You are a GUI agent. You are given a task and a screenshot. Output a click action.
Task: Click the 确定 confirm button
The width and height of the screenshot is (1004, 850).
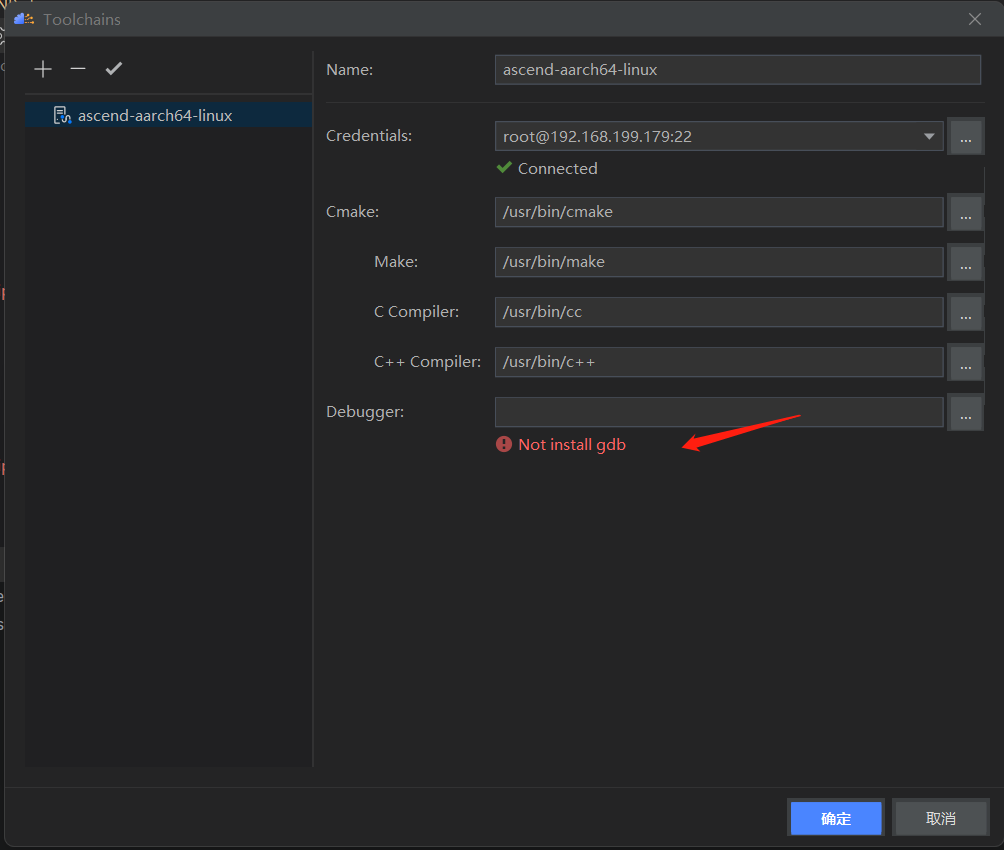[x=836, y=818]
